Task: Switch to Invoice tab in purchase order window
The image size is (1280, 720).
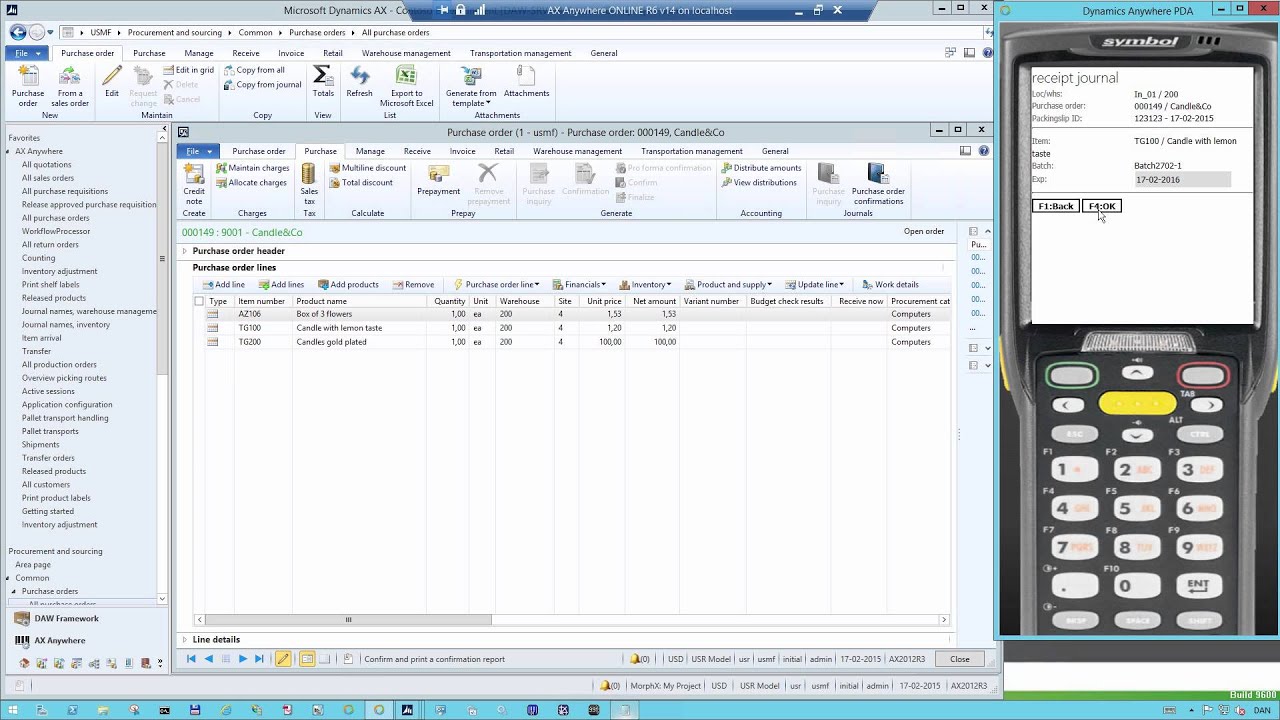Action: [x=462, y=151]
